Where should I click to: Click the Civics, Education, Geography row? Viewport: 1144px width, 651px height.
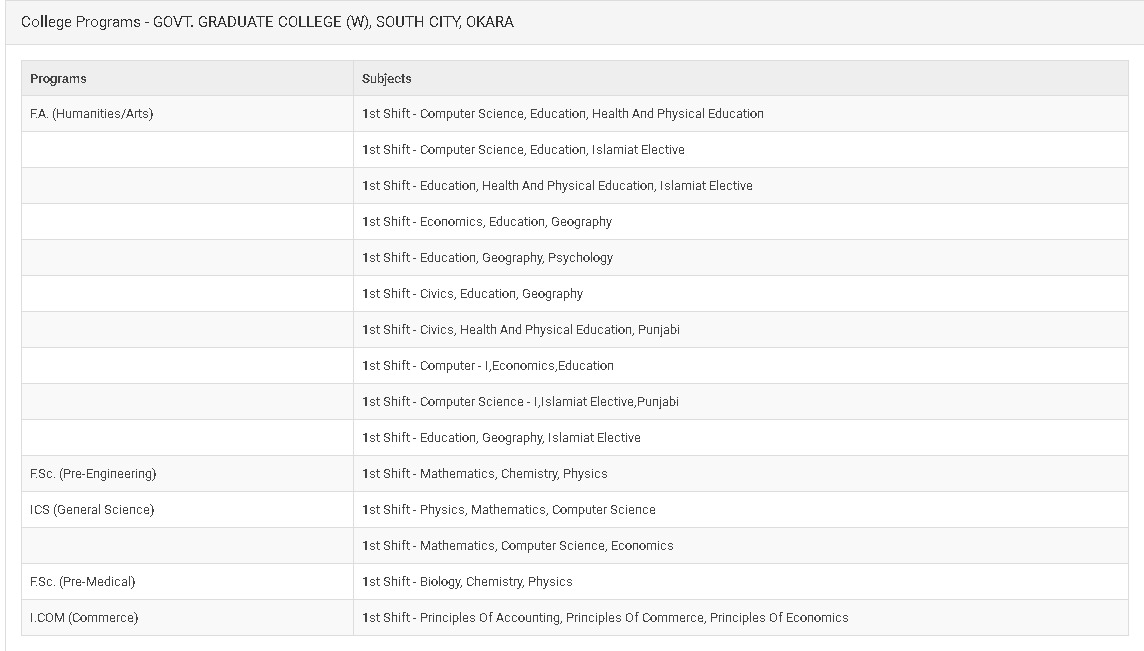tap(741, 293)
